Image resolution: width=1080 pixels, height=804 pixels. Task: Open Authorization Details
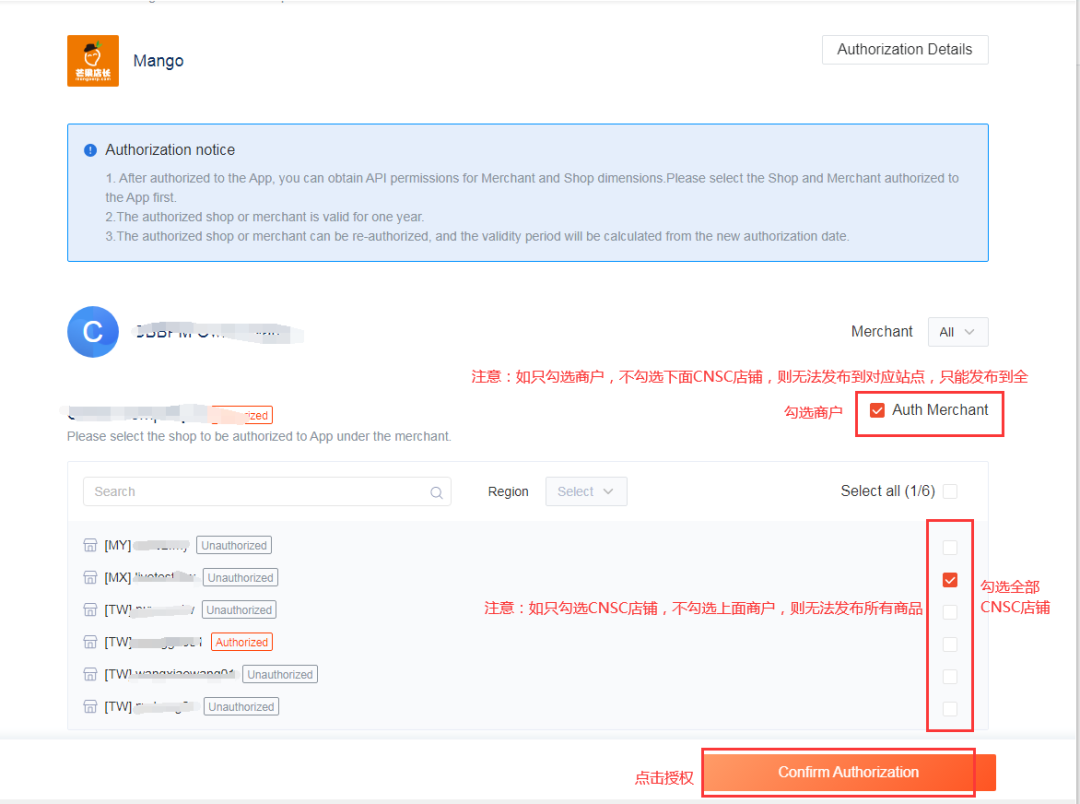coord(904,50)
